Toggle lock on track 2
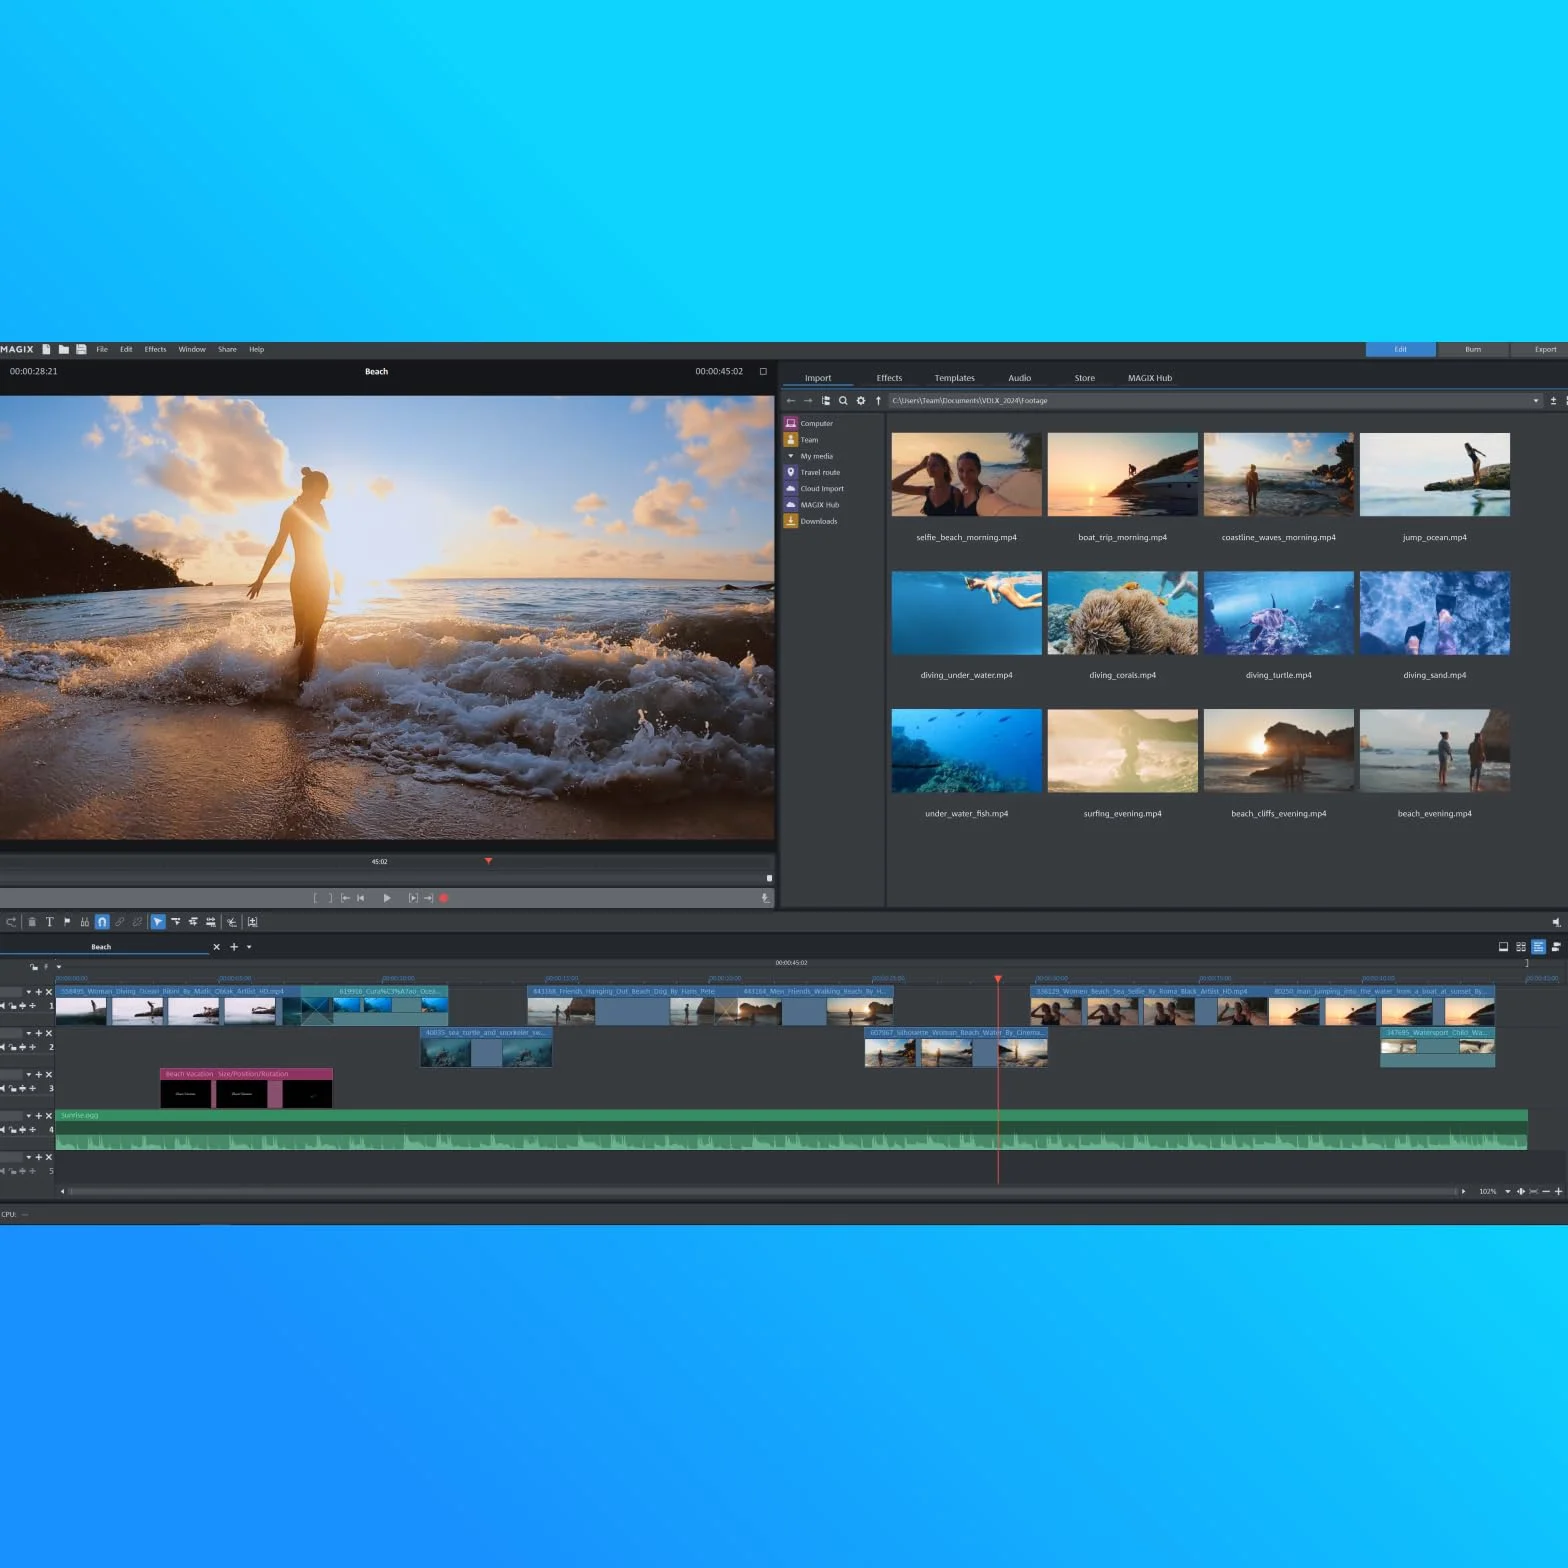The width and height of the screenshot is (1568, 1568). (13, 1047)
